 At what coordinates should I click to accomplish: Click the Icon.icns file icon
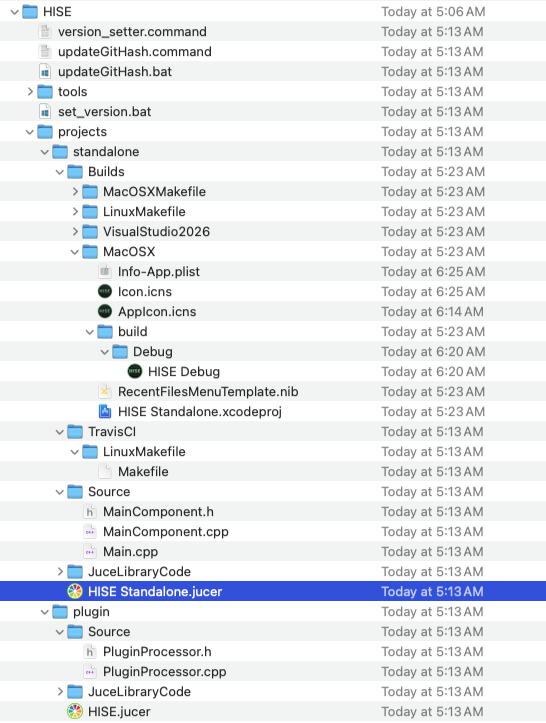pos(105,291)
